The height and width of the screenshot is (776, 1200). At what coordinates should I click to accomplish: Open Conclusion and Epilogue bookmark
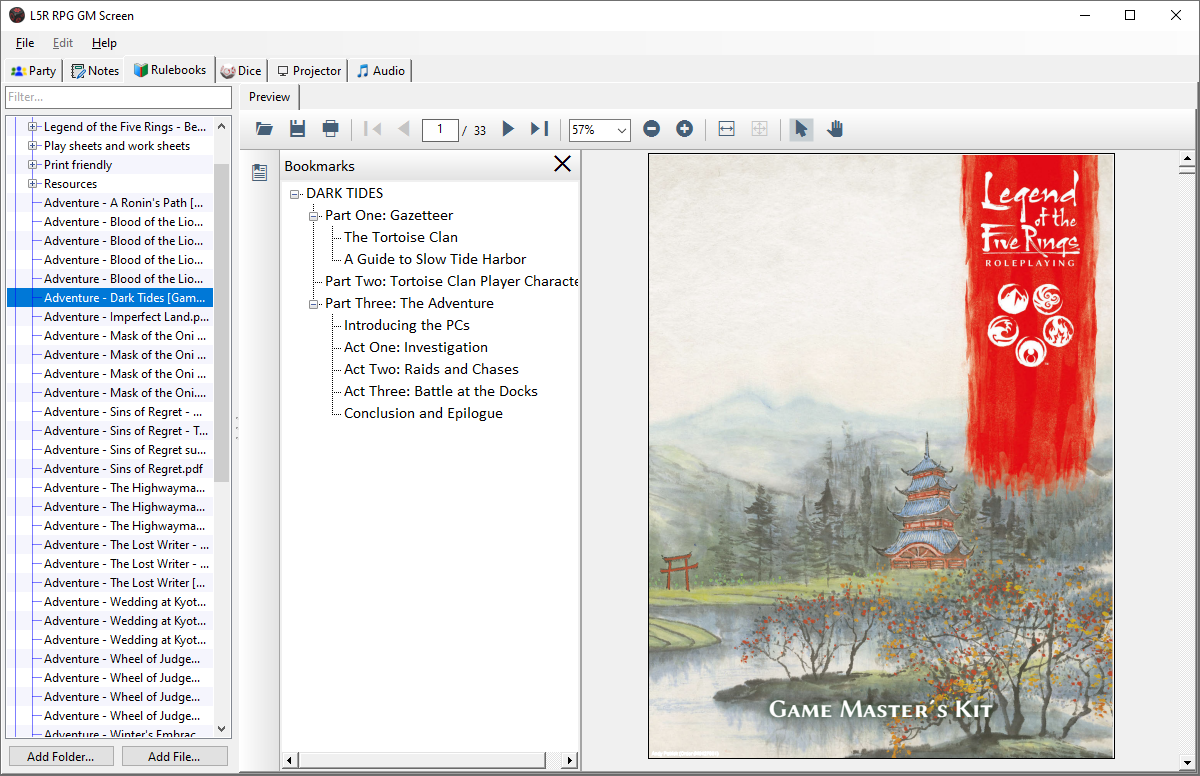[x=423, y=413]
